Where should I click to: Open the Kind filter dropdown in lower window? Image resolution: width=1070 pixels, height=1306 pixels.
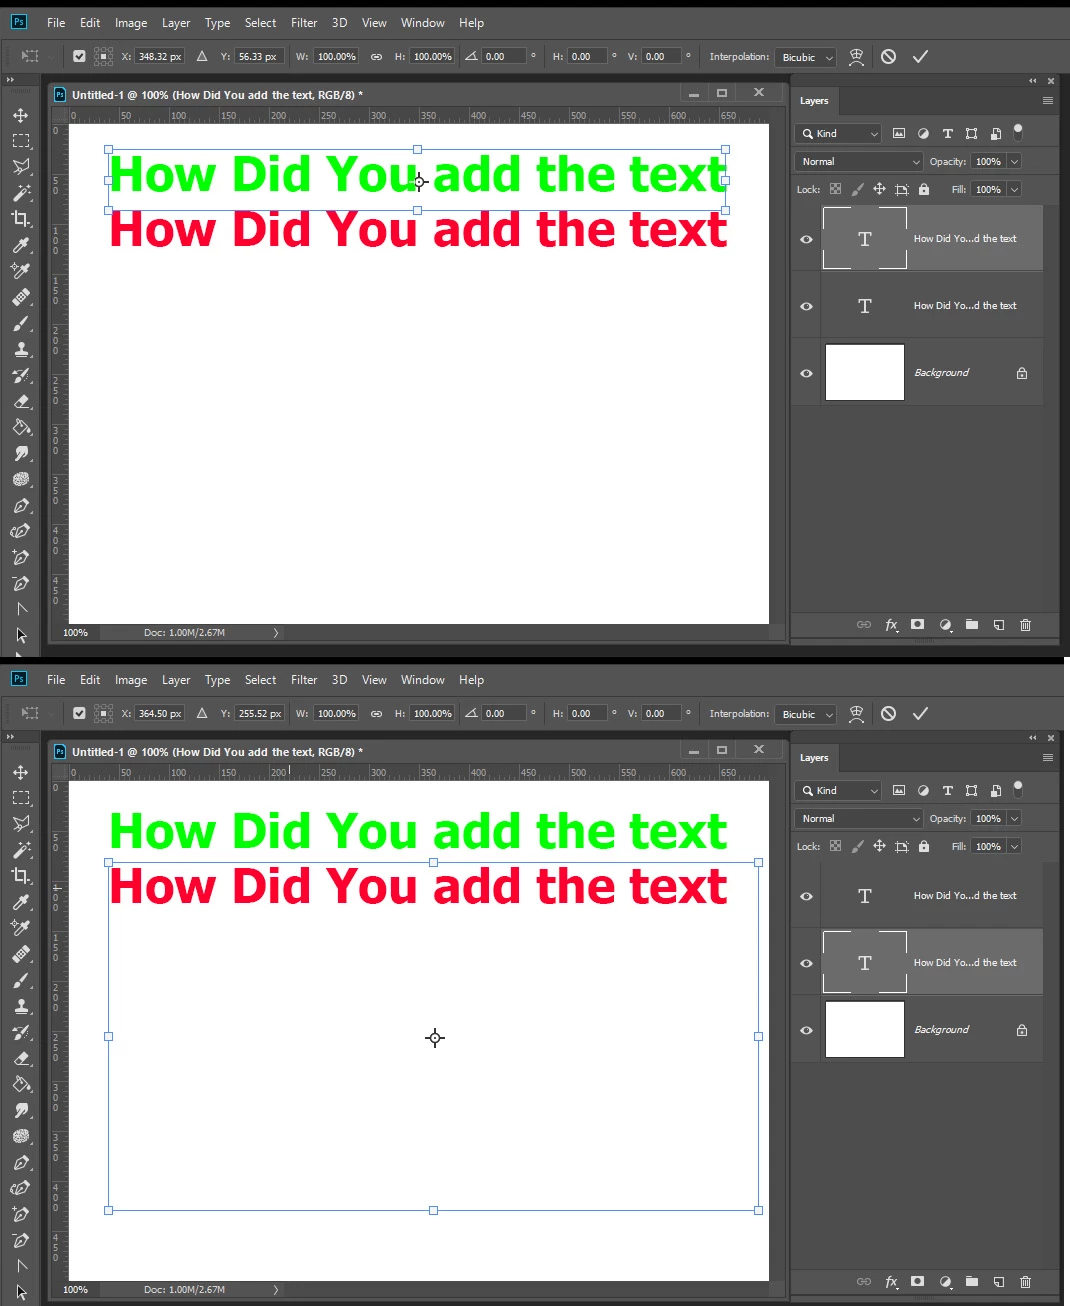pos(839,791)
